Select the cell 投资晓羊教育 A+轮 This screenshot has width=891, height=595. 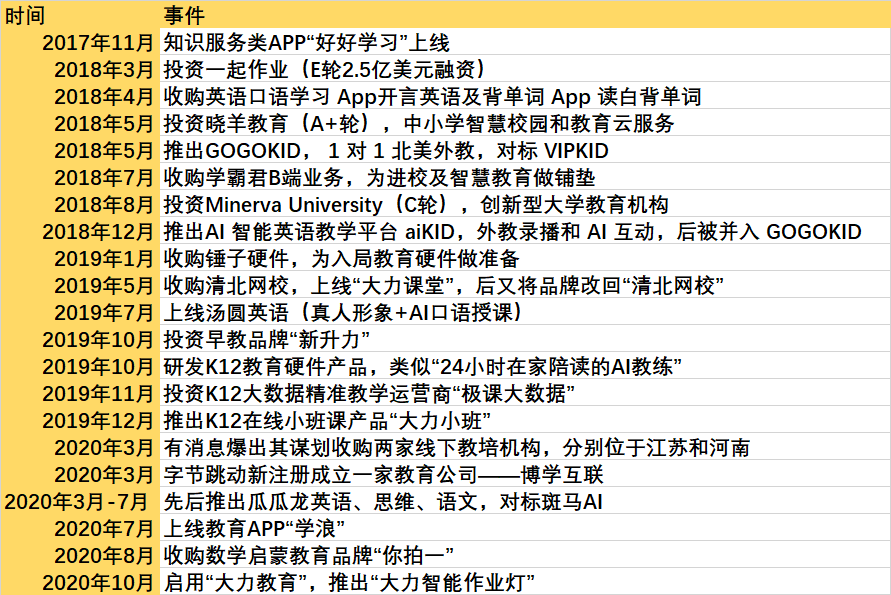pyautogui.click(x=525, y=123)
